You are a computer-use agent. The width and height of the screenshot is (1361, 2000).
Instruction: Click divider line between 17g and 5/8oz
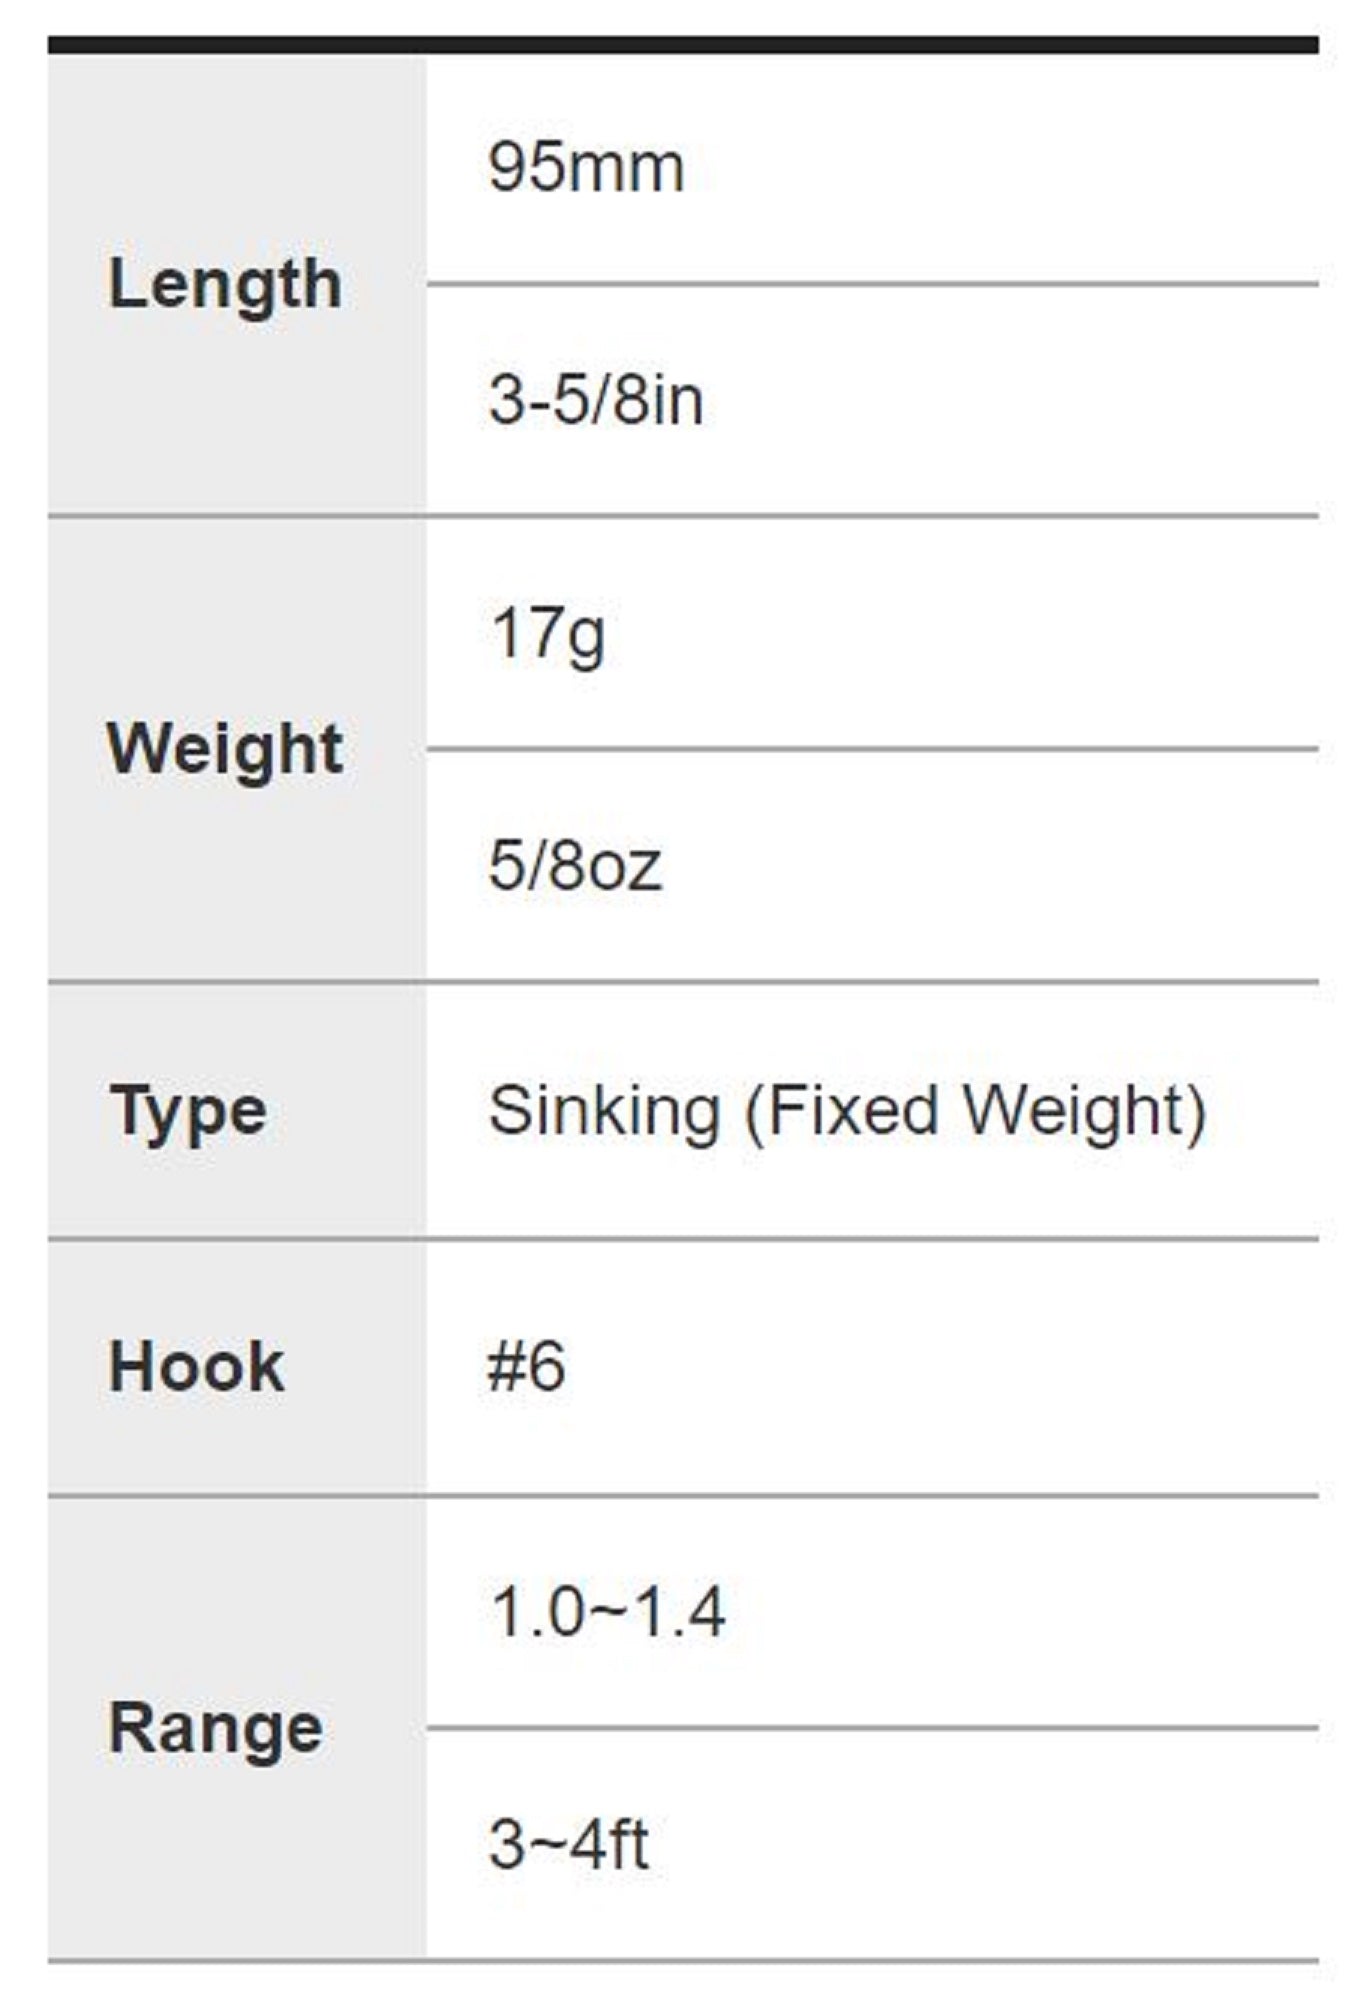tap(872, 748)
